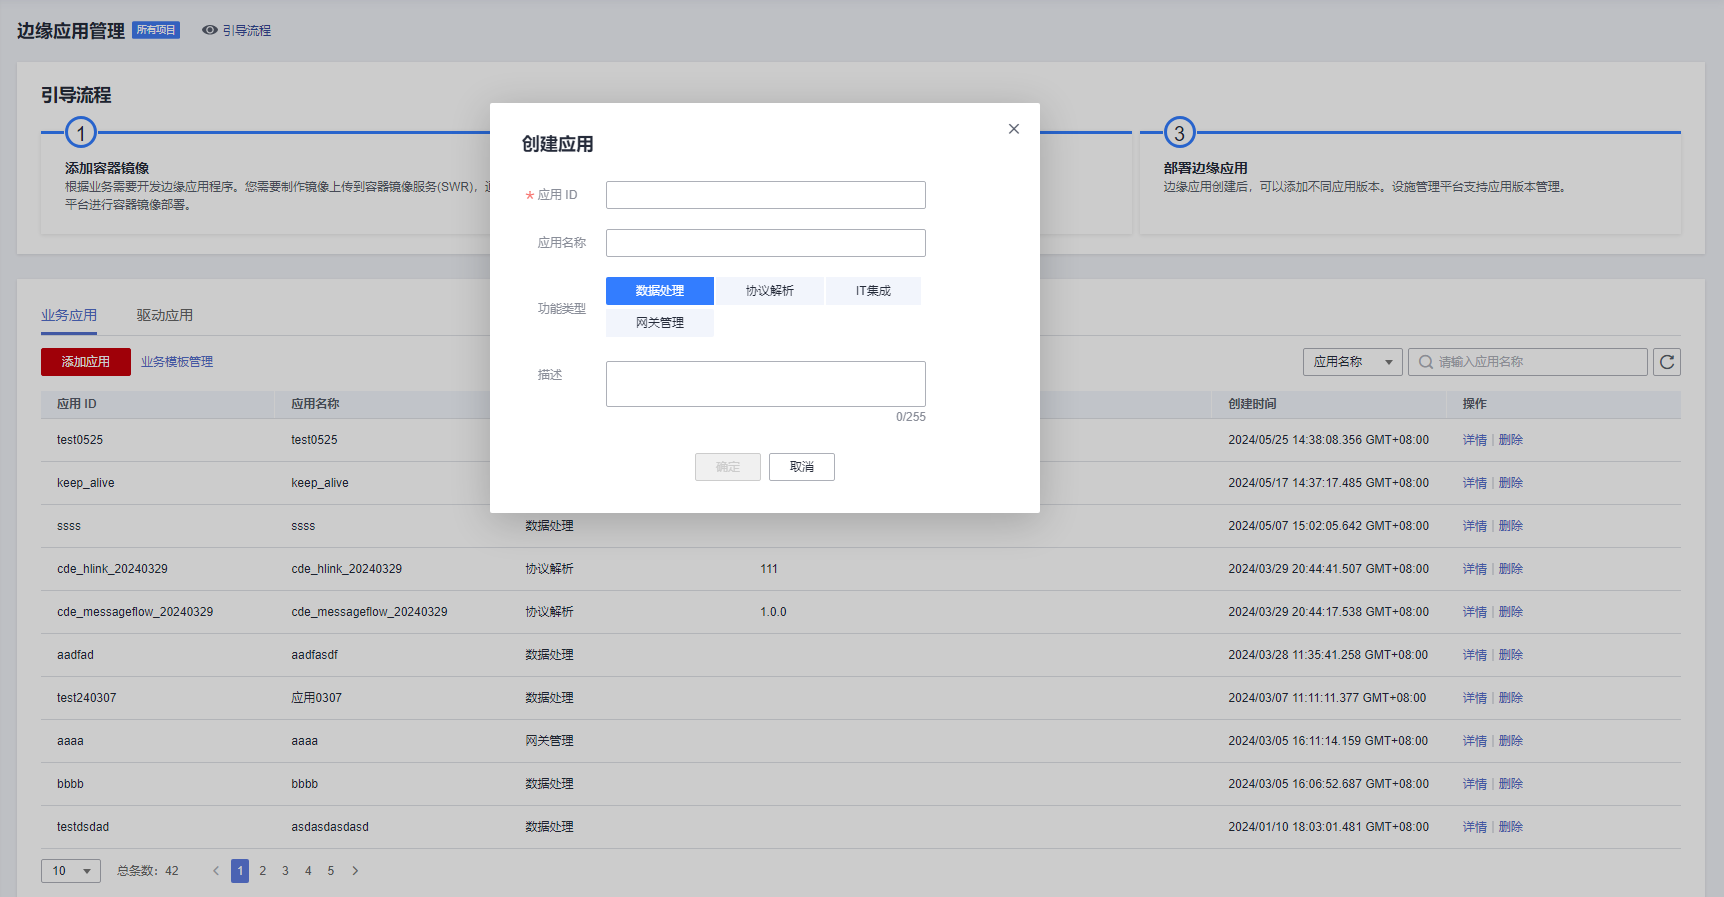1724x897 pixels.
Task: Go to previous page with left arrow
Action: click(x=216, y=871)
